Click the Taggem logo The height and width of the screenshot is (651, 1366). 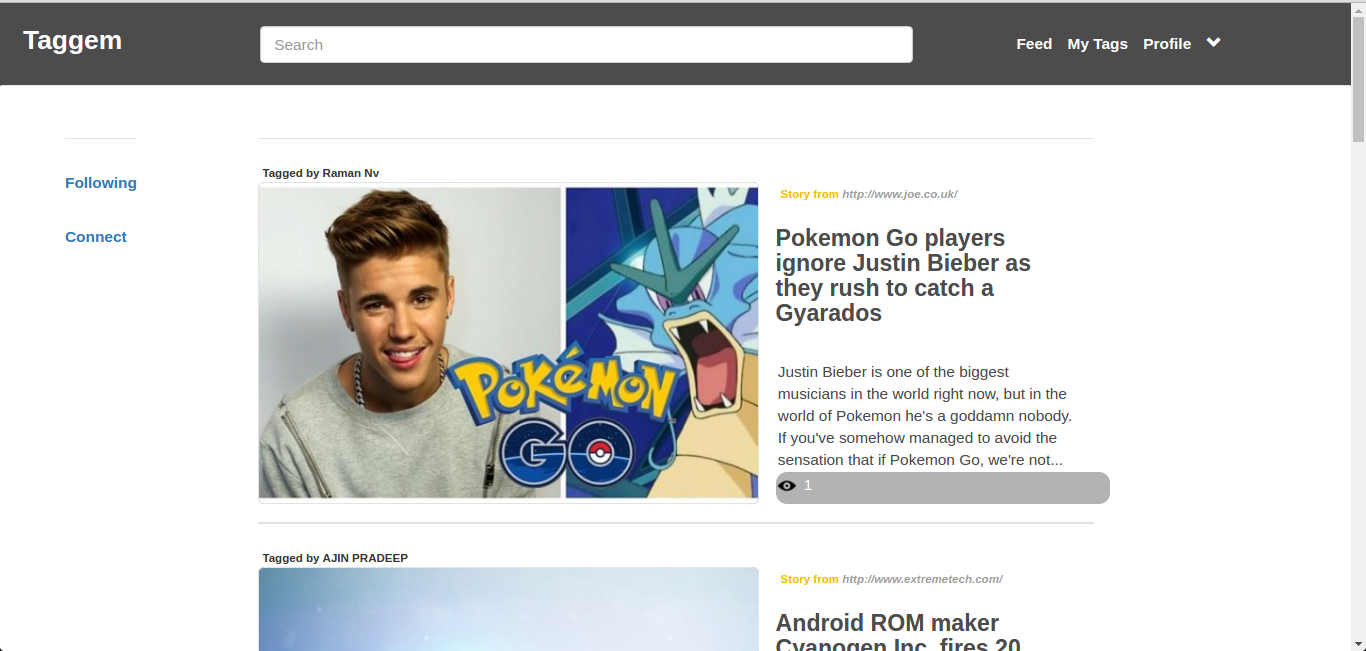pos(72,41)
